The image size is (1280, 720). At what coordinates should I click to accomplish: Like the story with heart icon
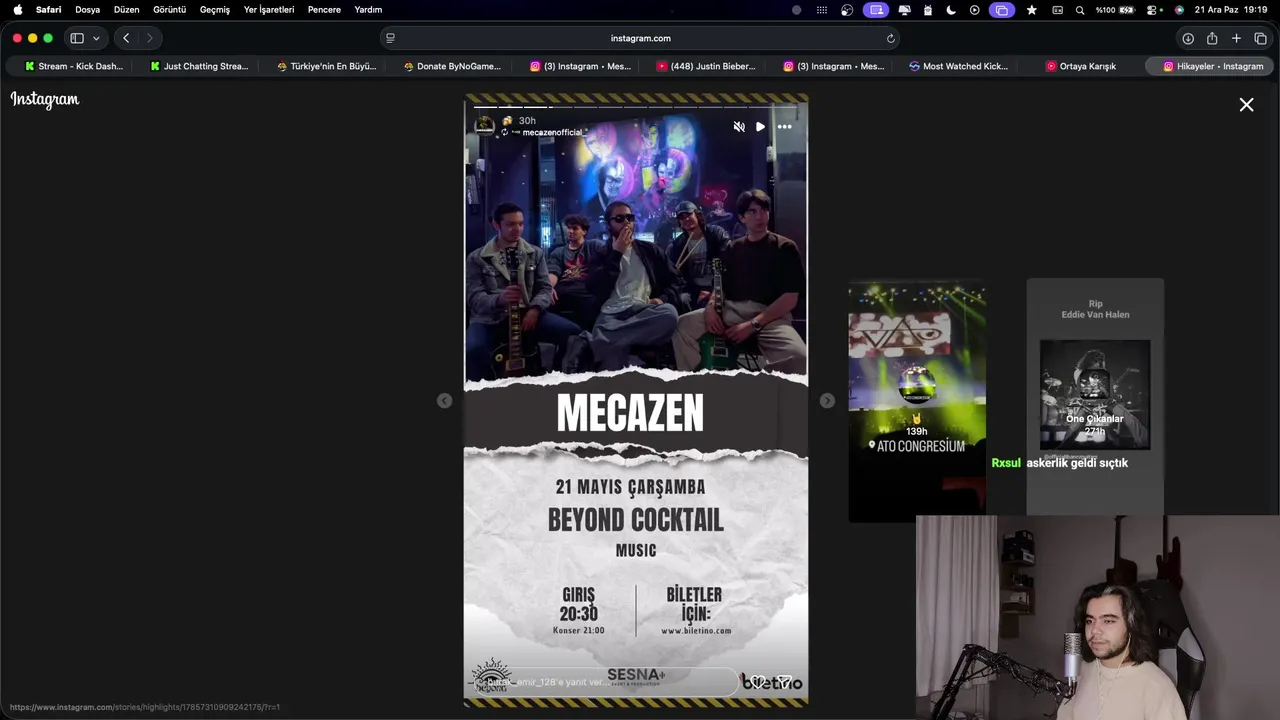[759, 682]
